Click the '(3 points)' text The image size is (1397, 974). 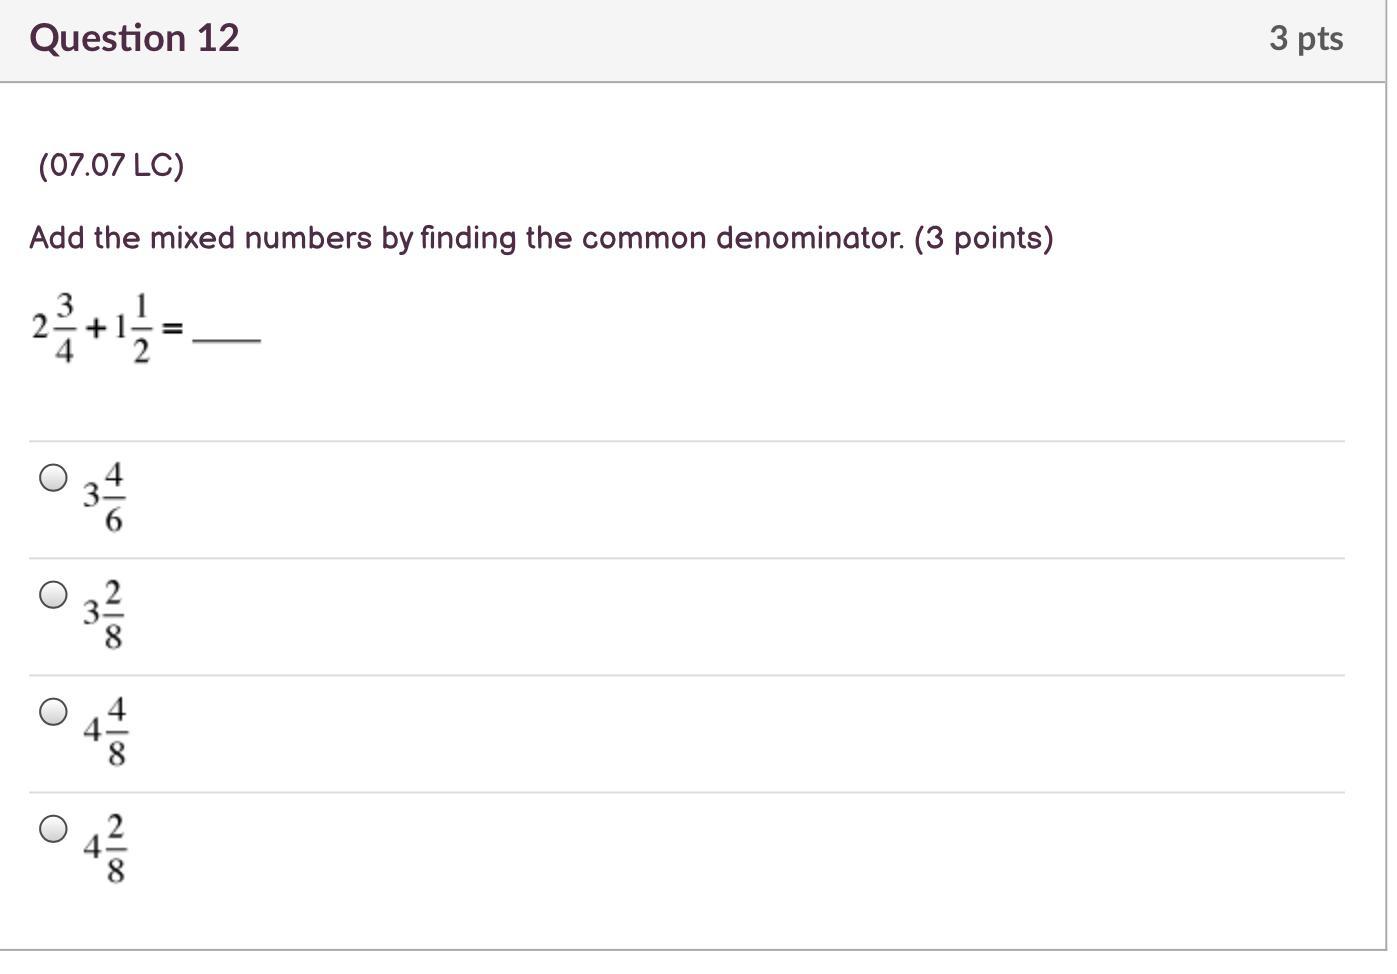[984, 238]
